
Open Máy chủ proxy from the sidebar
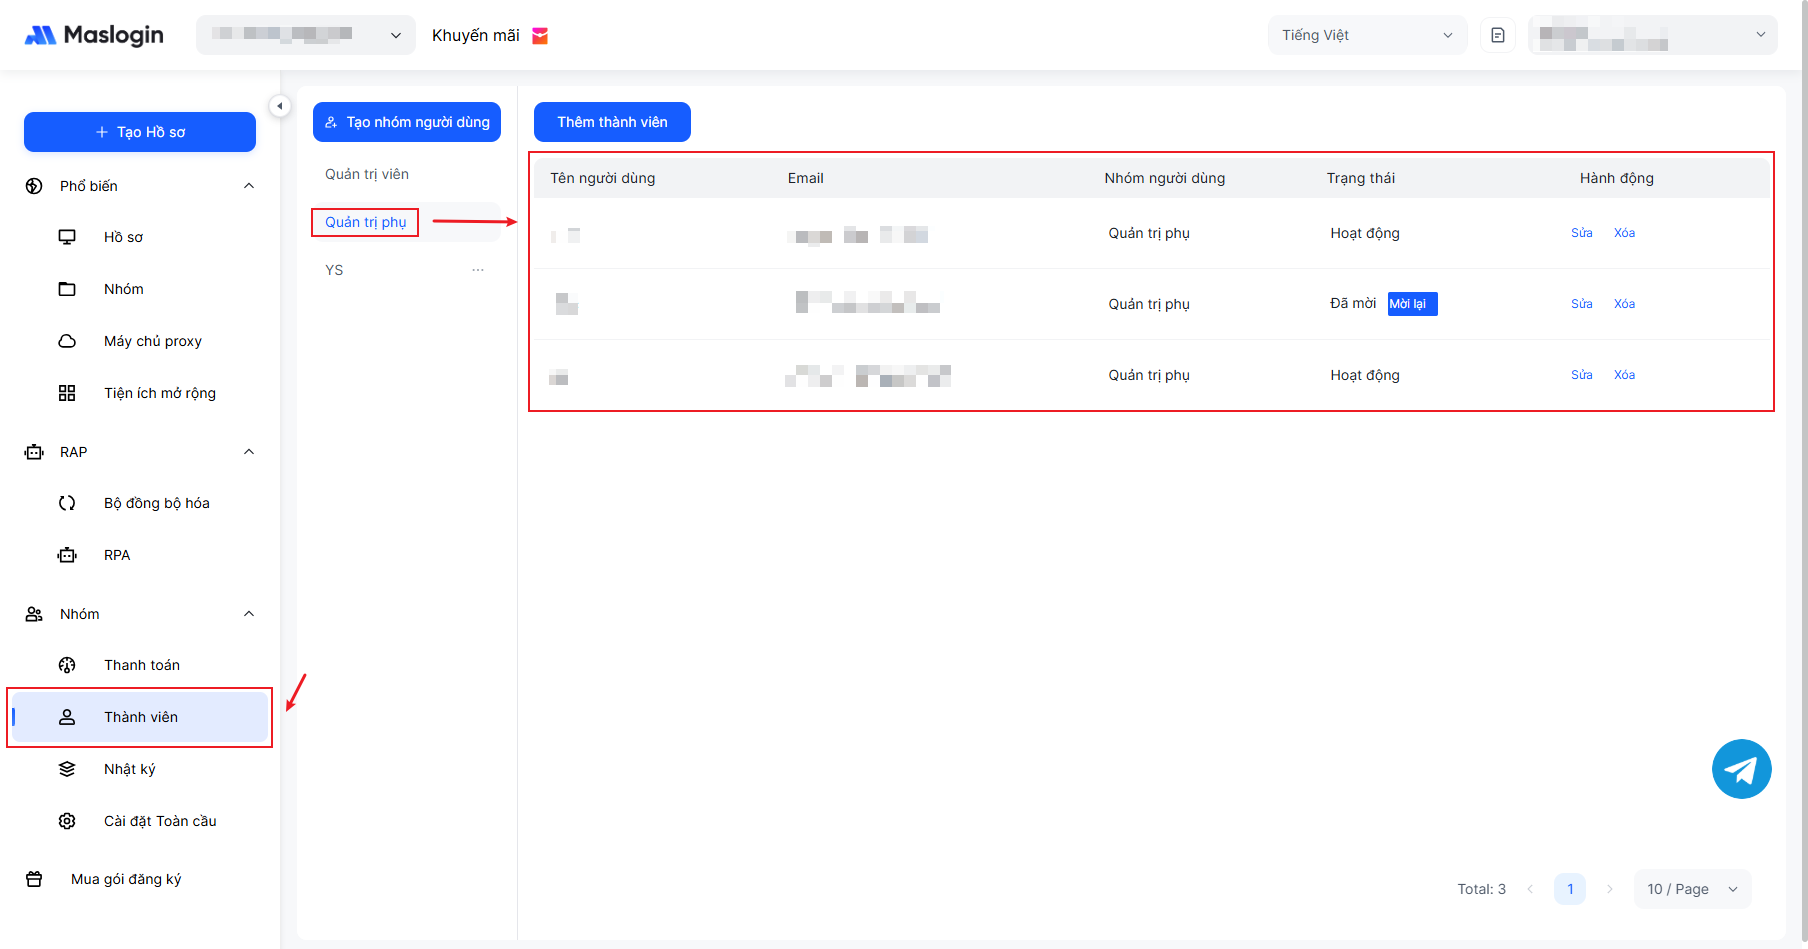pyautogui.click(x=152, y=341)
